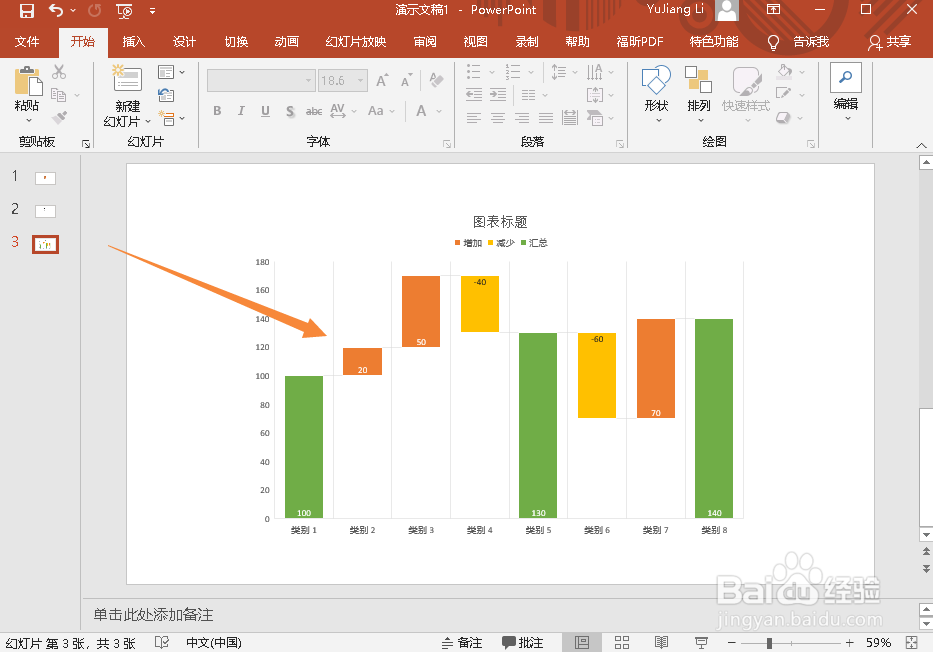The height and width of the screenshot is (652, 933).
Task: Select the Format Painter brush icon
Action: 59,117
